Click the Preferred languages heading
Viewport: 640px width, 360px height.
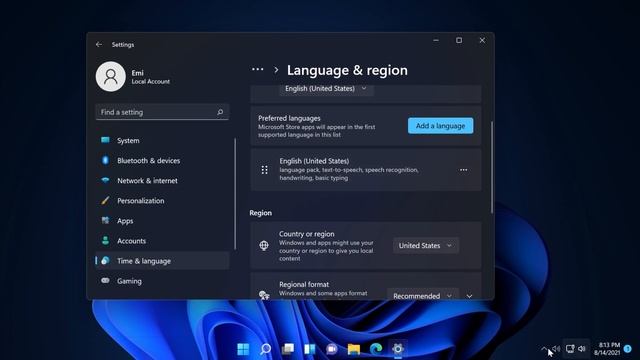pyautogui.click(x=289, y=118)
